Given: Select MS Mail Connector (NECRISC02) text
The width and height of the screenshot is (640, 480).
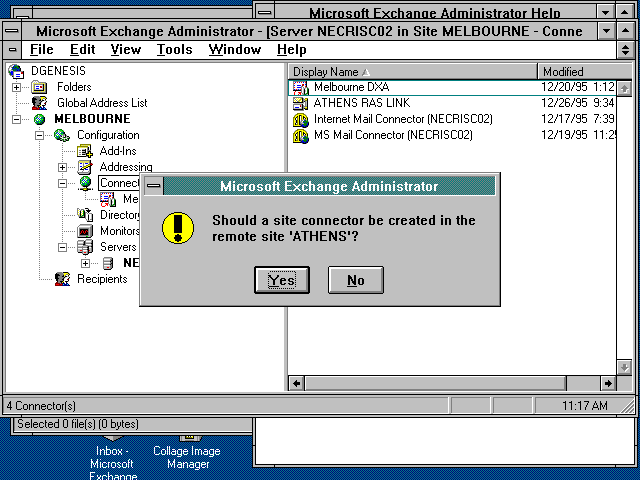Looking at the screenshot, I should coord(393,135).
